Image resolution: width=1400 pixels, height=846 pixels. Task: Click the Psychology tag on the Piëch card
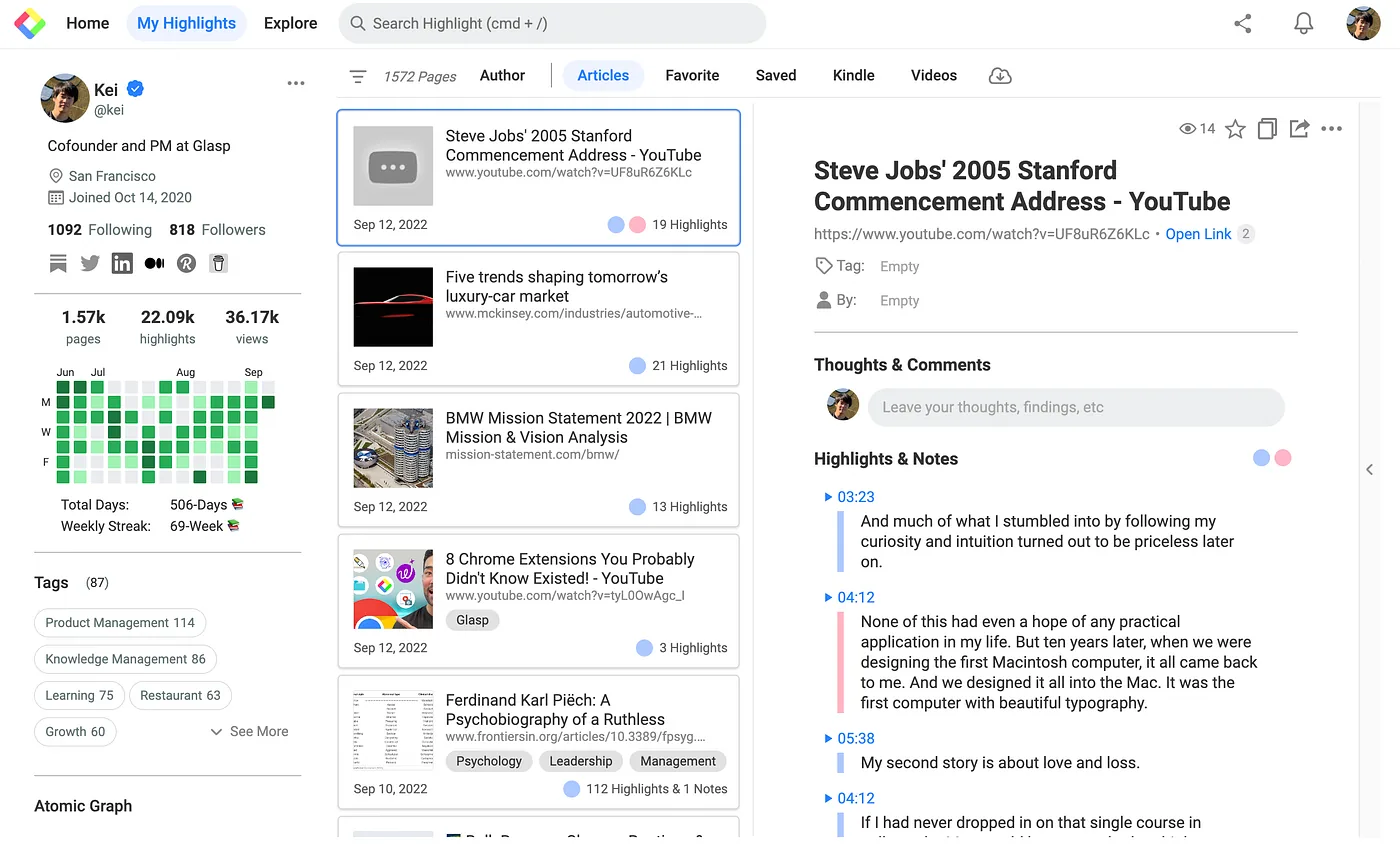489,761
